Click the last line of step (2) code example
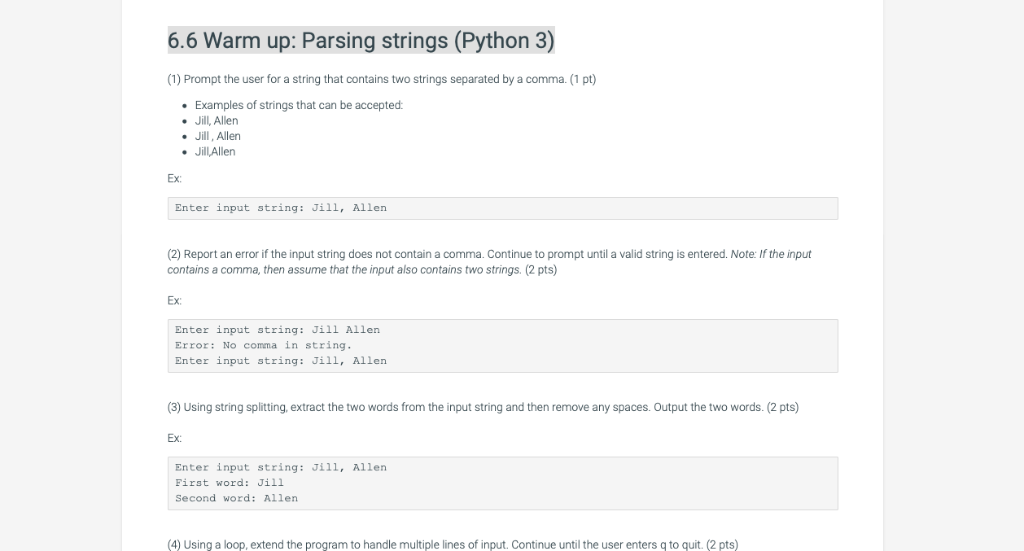This screenshot has width=1024, height=551. click(x=280, y=360)
